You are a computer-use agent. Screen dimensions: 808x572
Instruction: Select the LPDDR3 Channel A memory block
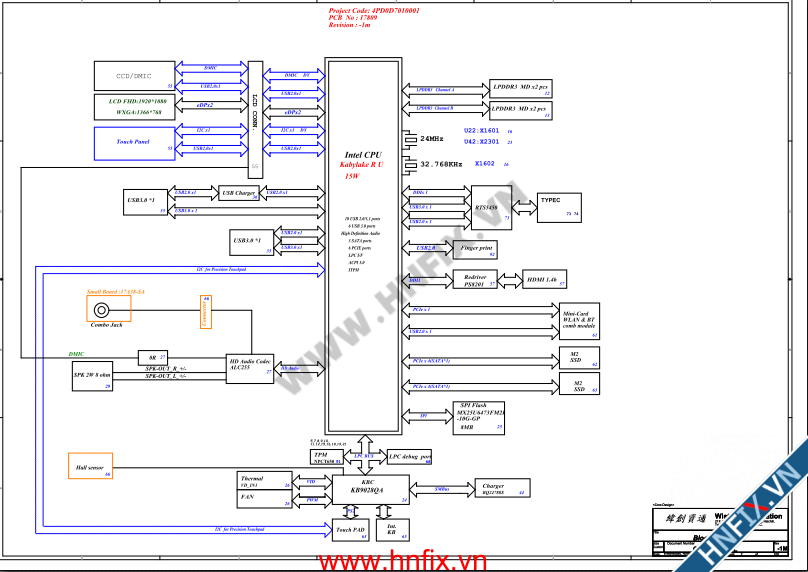tap(520, 89)
